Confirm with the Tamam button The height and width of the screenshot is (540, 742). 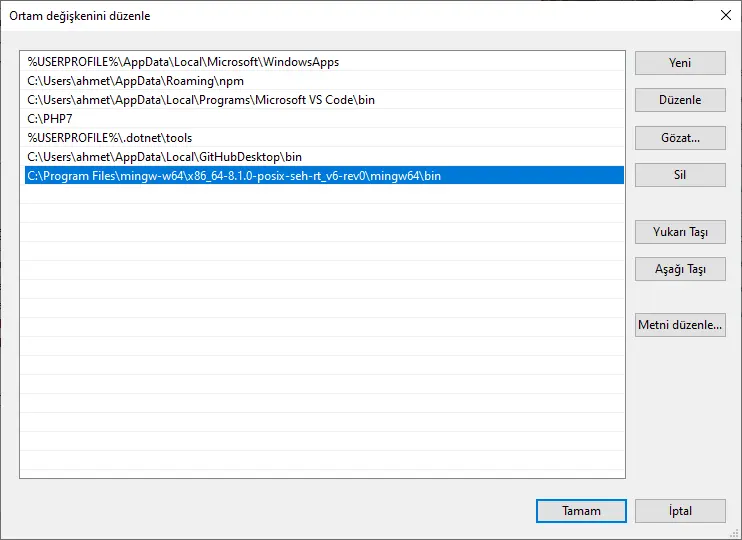coord(581,511)
